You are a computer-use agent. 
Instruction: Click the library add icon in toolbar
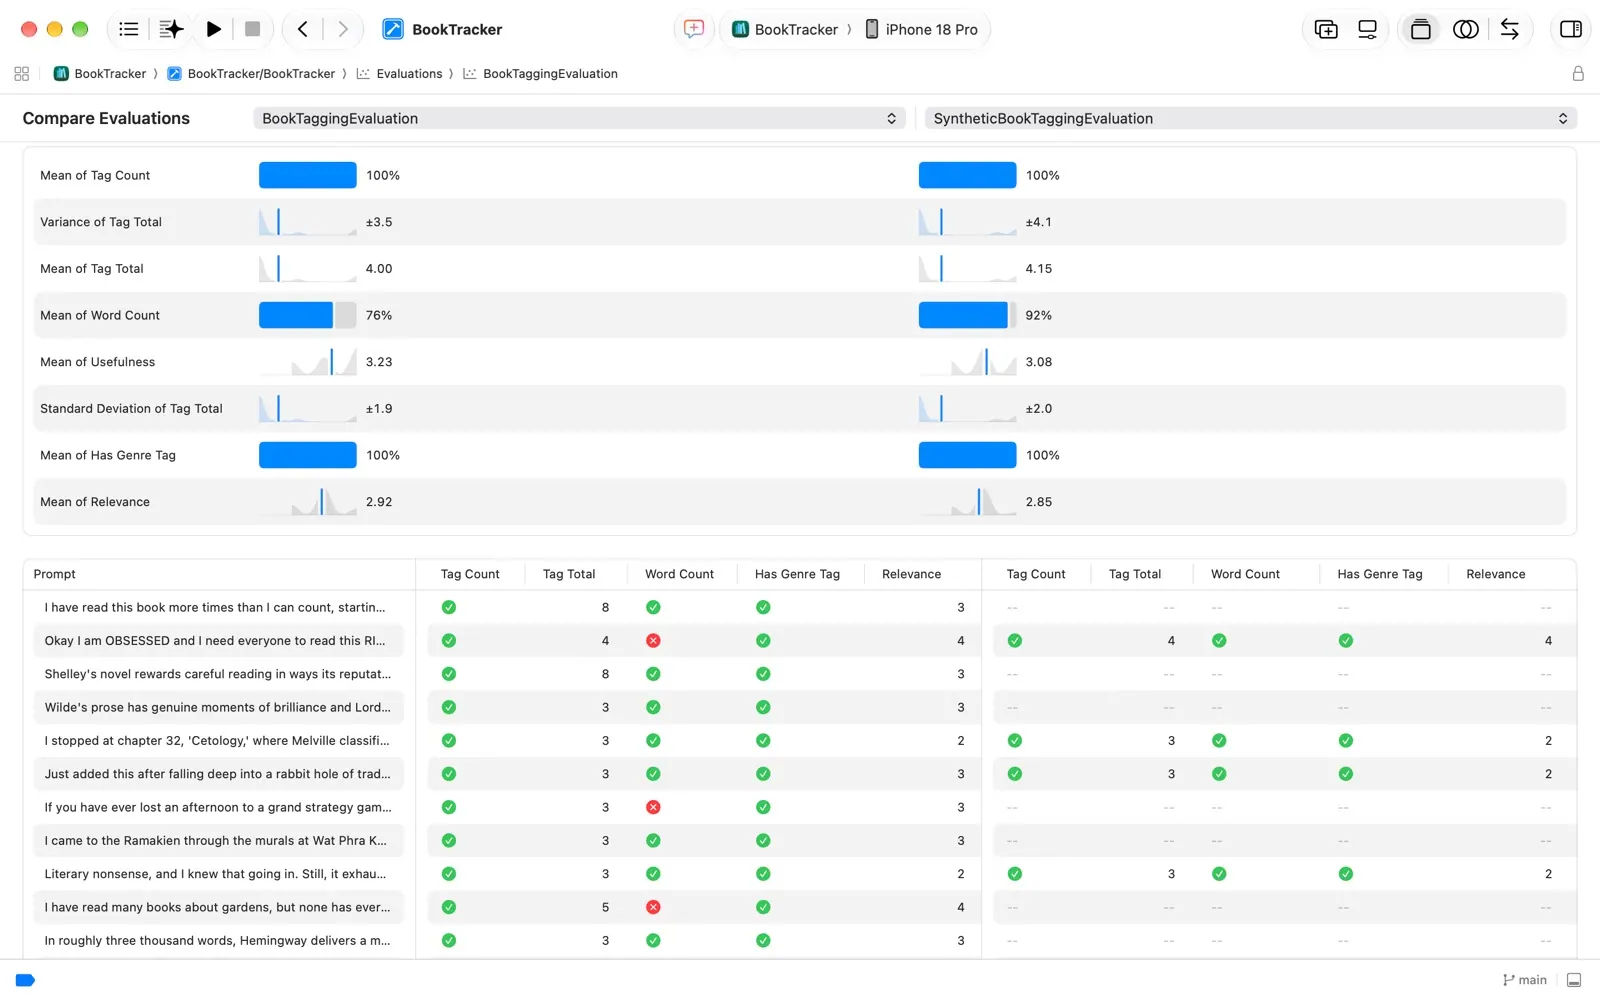coord(1326,29)
